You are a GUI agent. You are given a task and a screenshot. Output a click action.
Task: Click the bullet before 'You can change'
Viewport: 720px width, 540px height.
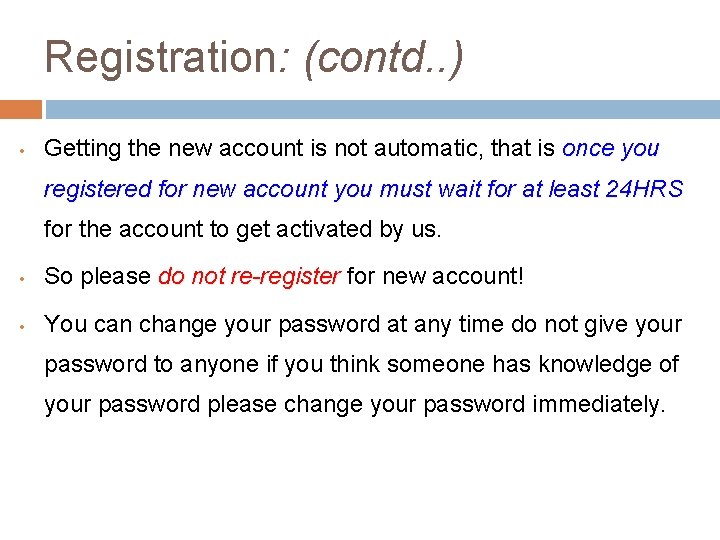[x=22, y=326]
